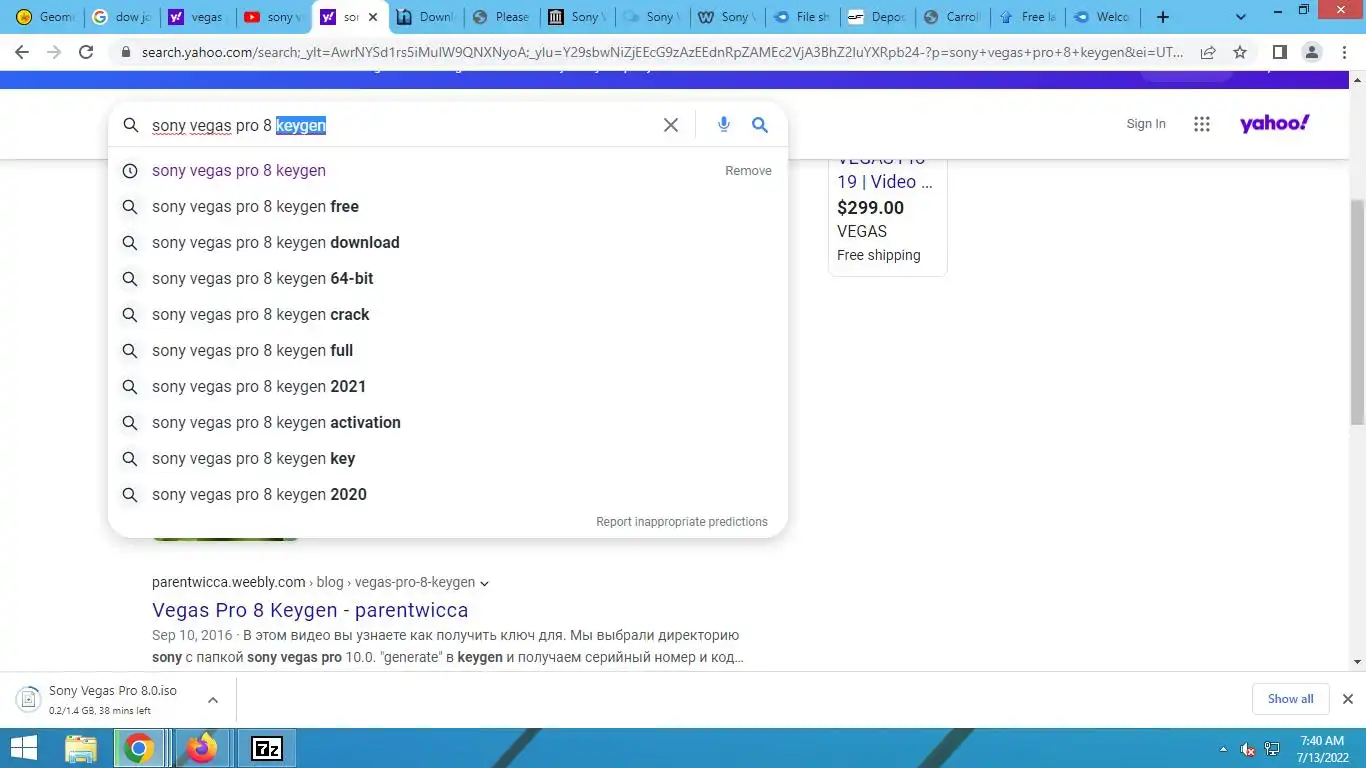1366x768 pixels.
Task: Select suggestion 'sony vegas pro 8 keygen activation'
Action: click(x=448, y=423)
